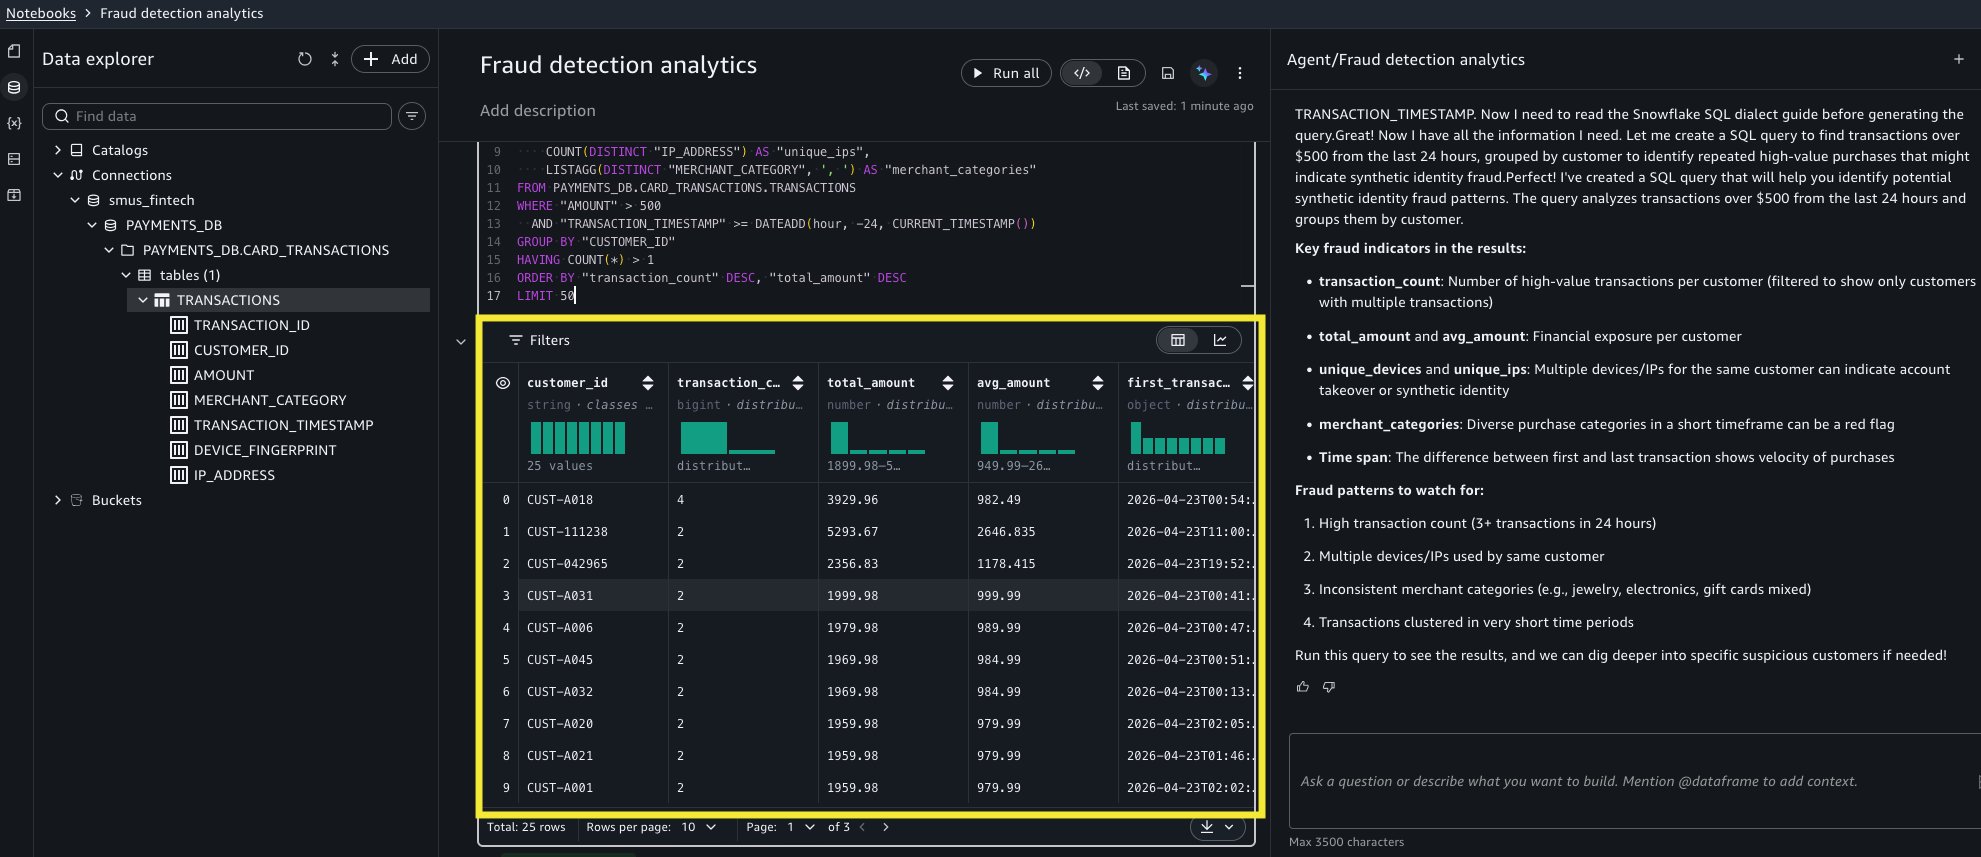Click the AI agent sparkle icon
This screenshot has height=857, width=1981.
pos(1204,73)
